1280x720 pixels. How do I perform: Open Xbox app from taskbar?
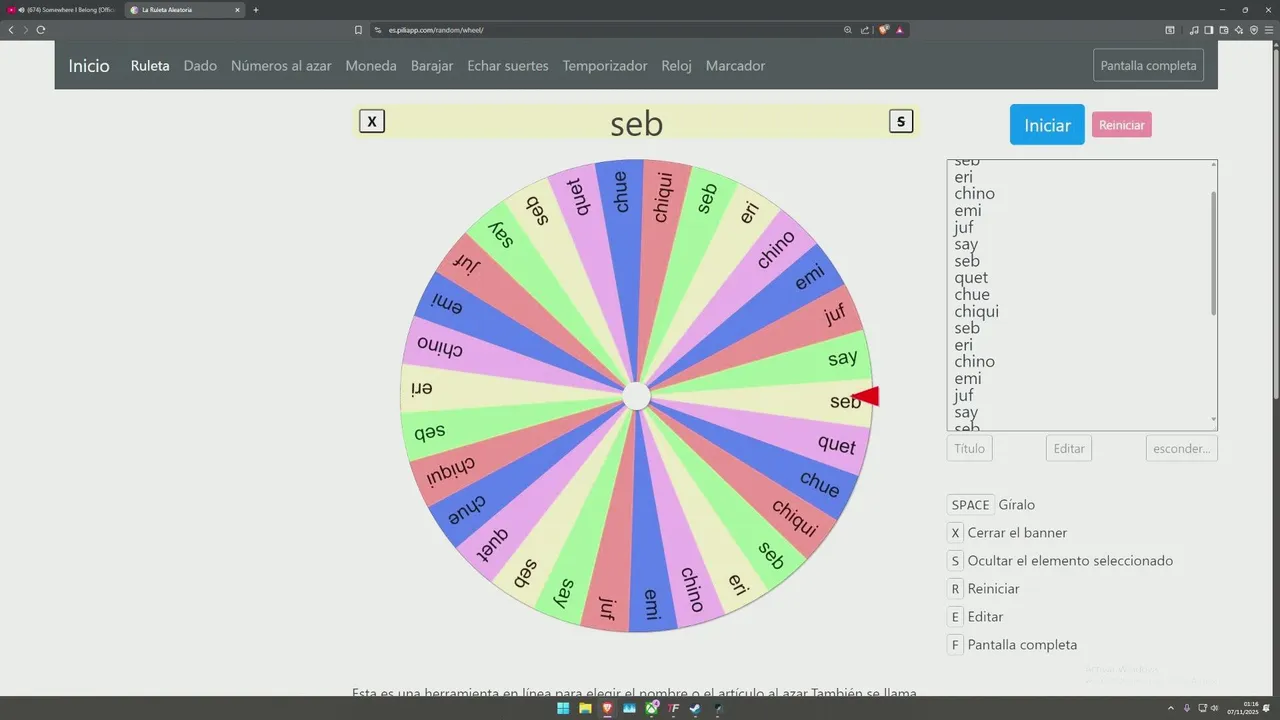click(x=652, y=709)
